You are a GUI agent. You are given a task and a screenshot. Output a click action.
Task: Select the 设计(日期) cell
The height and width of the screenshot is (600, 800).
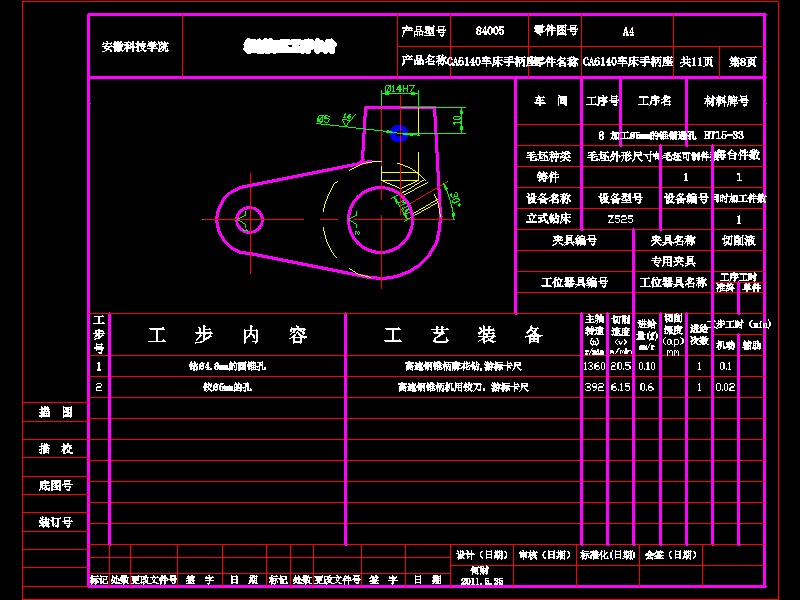[482, 555]
